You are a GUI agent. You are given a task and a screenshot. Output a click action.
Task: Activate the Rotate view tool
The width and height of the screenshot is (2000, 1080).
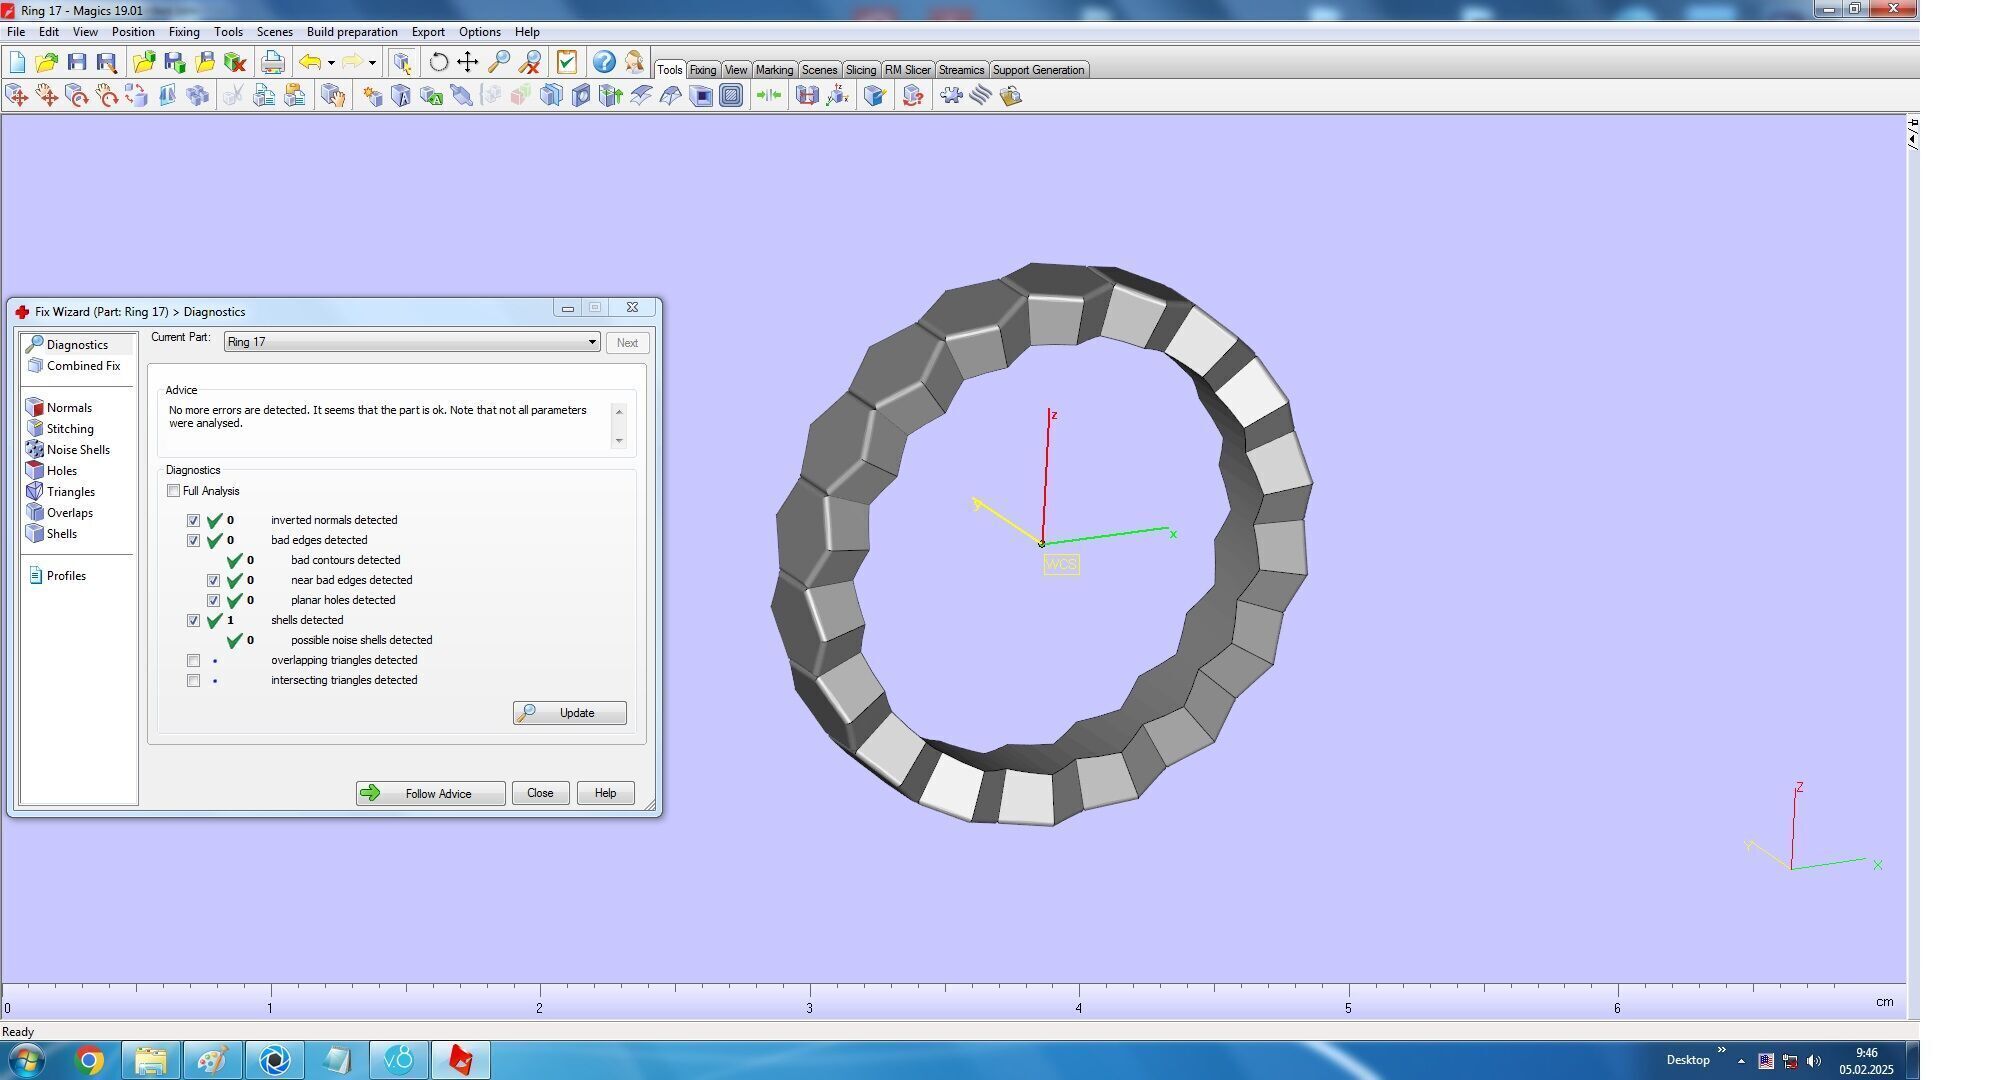coord(438,62)
